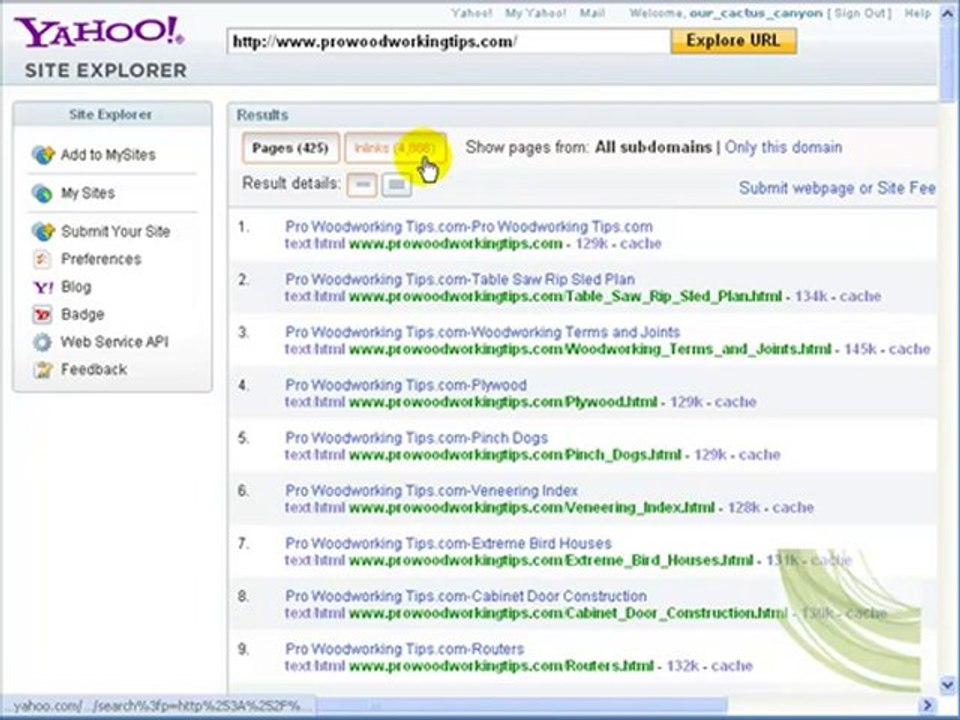Click the Explore URL button
960x720 pixels.
tap(733, 41)
